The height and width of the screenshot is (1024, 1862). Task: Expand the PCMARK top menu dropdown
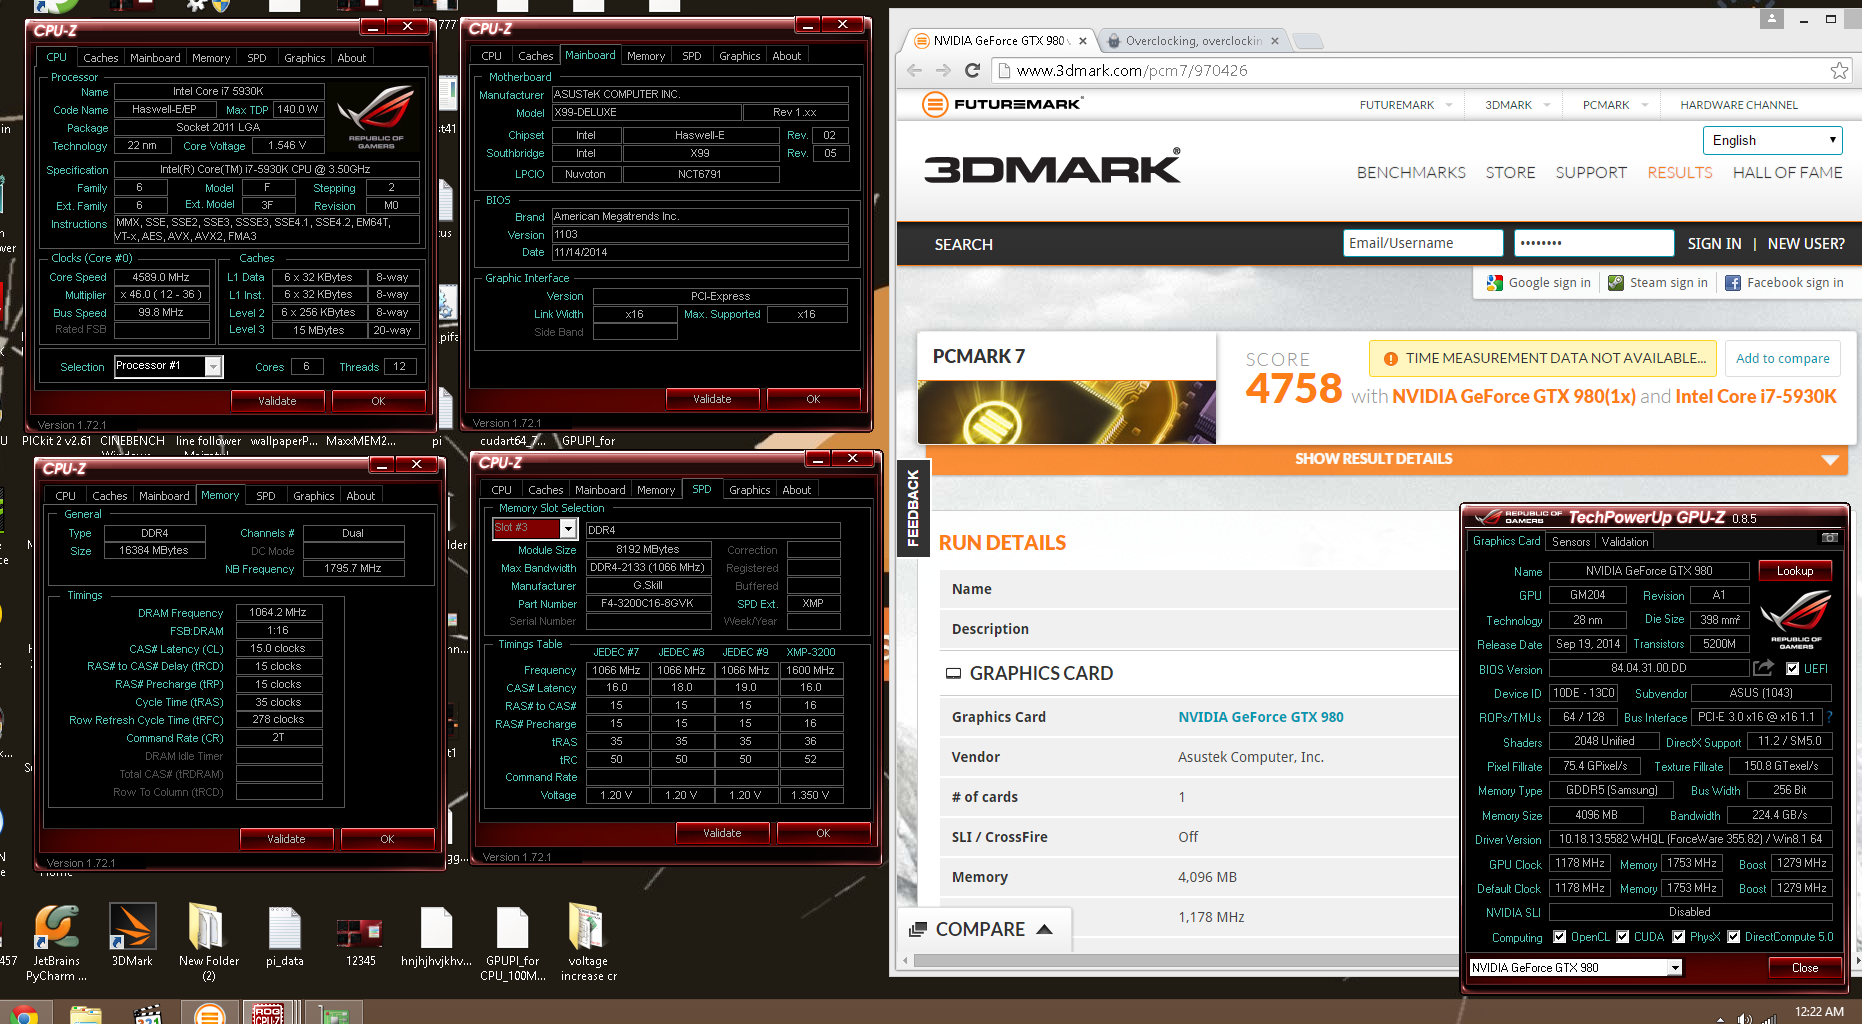(x=1644, y=105)
